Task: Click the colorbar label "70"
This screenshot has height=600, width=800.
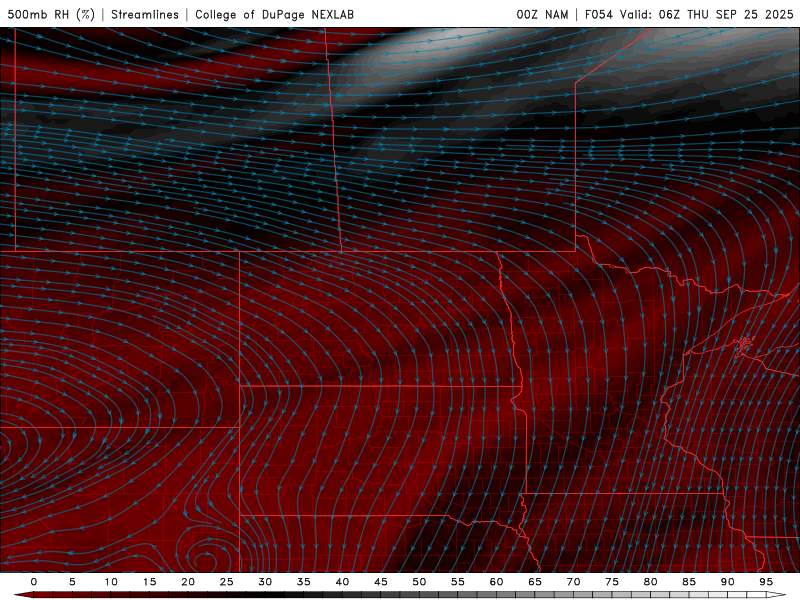Action: click(573, 582)
